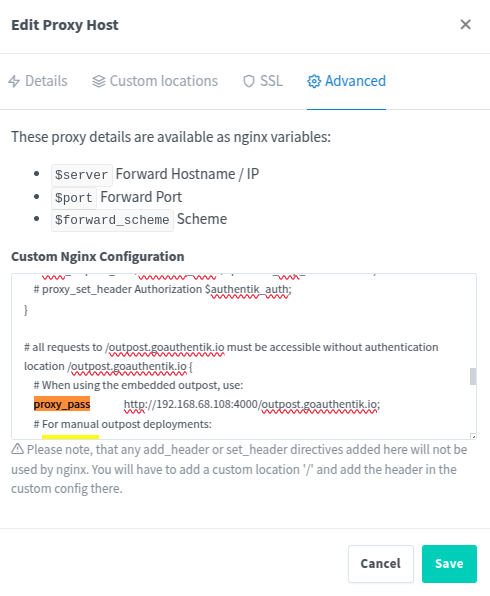Image resolution: width=490 pixels, height=596 pixels.
Task: Click the config textarea scrollbar thumb
Action: pyautogui.click(x=473, y=376)
